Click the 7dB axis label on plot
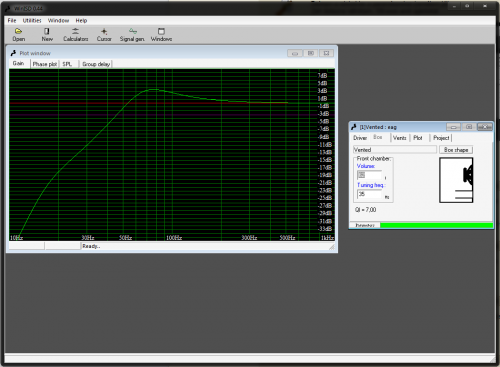Image resolution: width=500 pixels, height=367 pixels. [x=322, y=76]
